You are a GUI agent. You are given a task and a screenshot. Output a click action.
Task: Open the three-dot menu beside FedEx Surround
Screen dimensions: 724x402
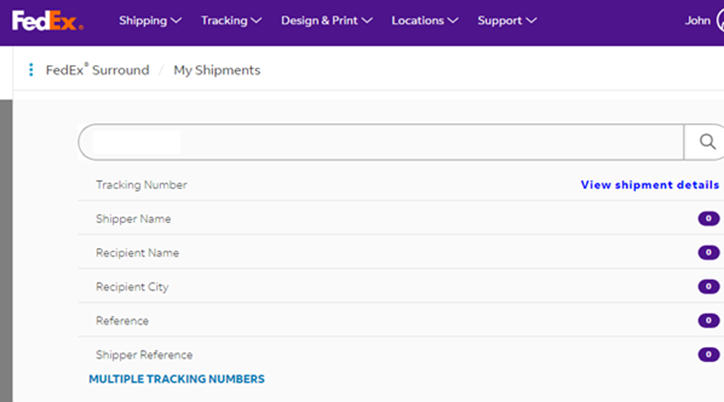(x=31, y=70)
